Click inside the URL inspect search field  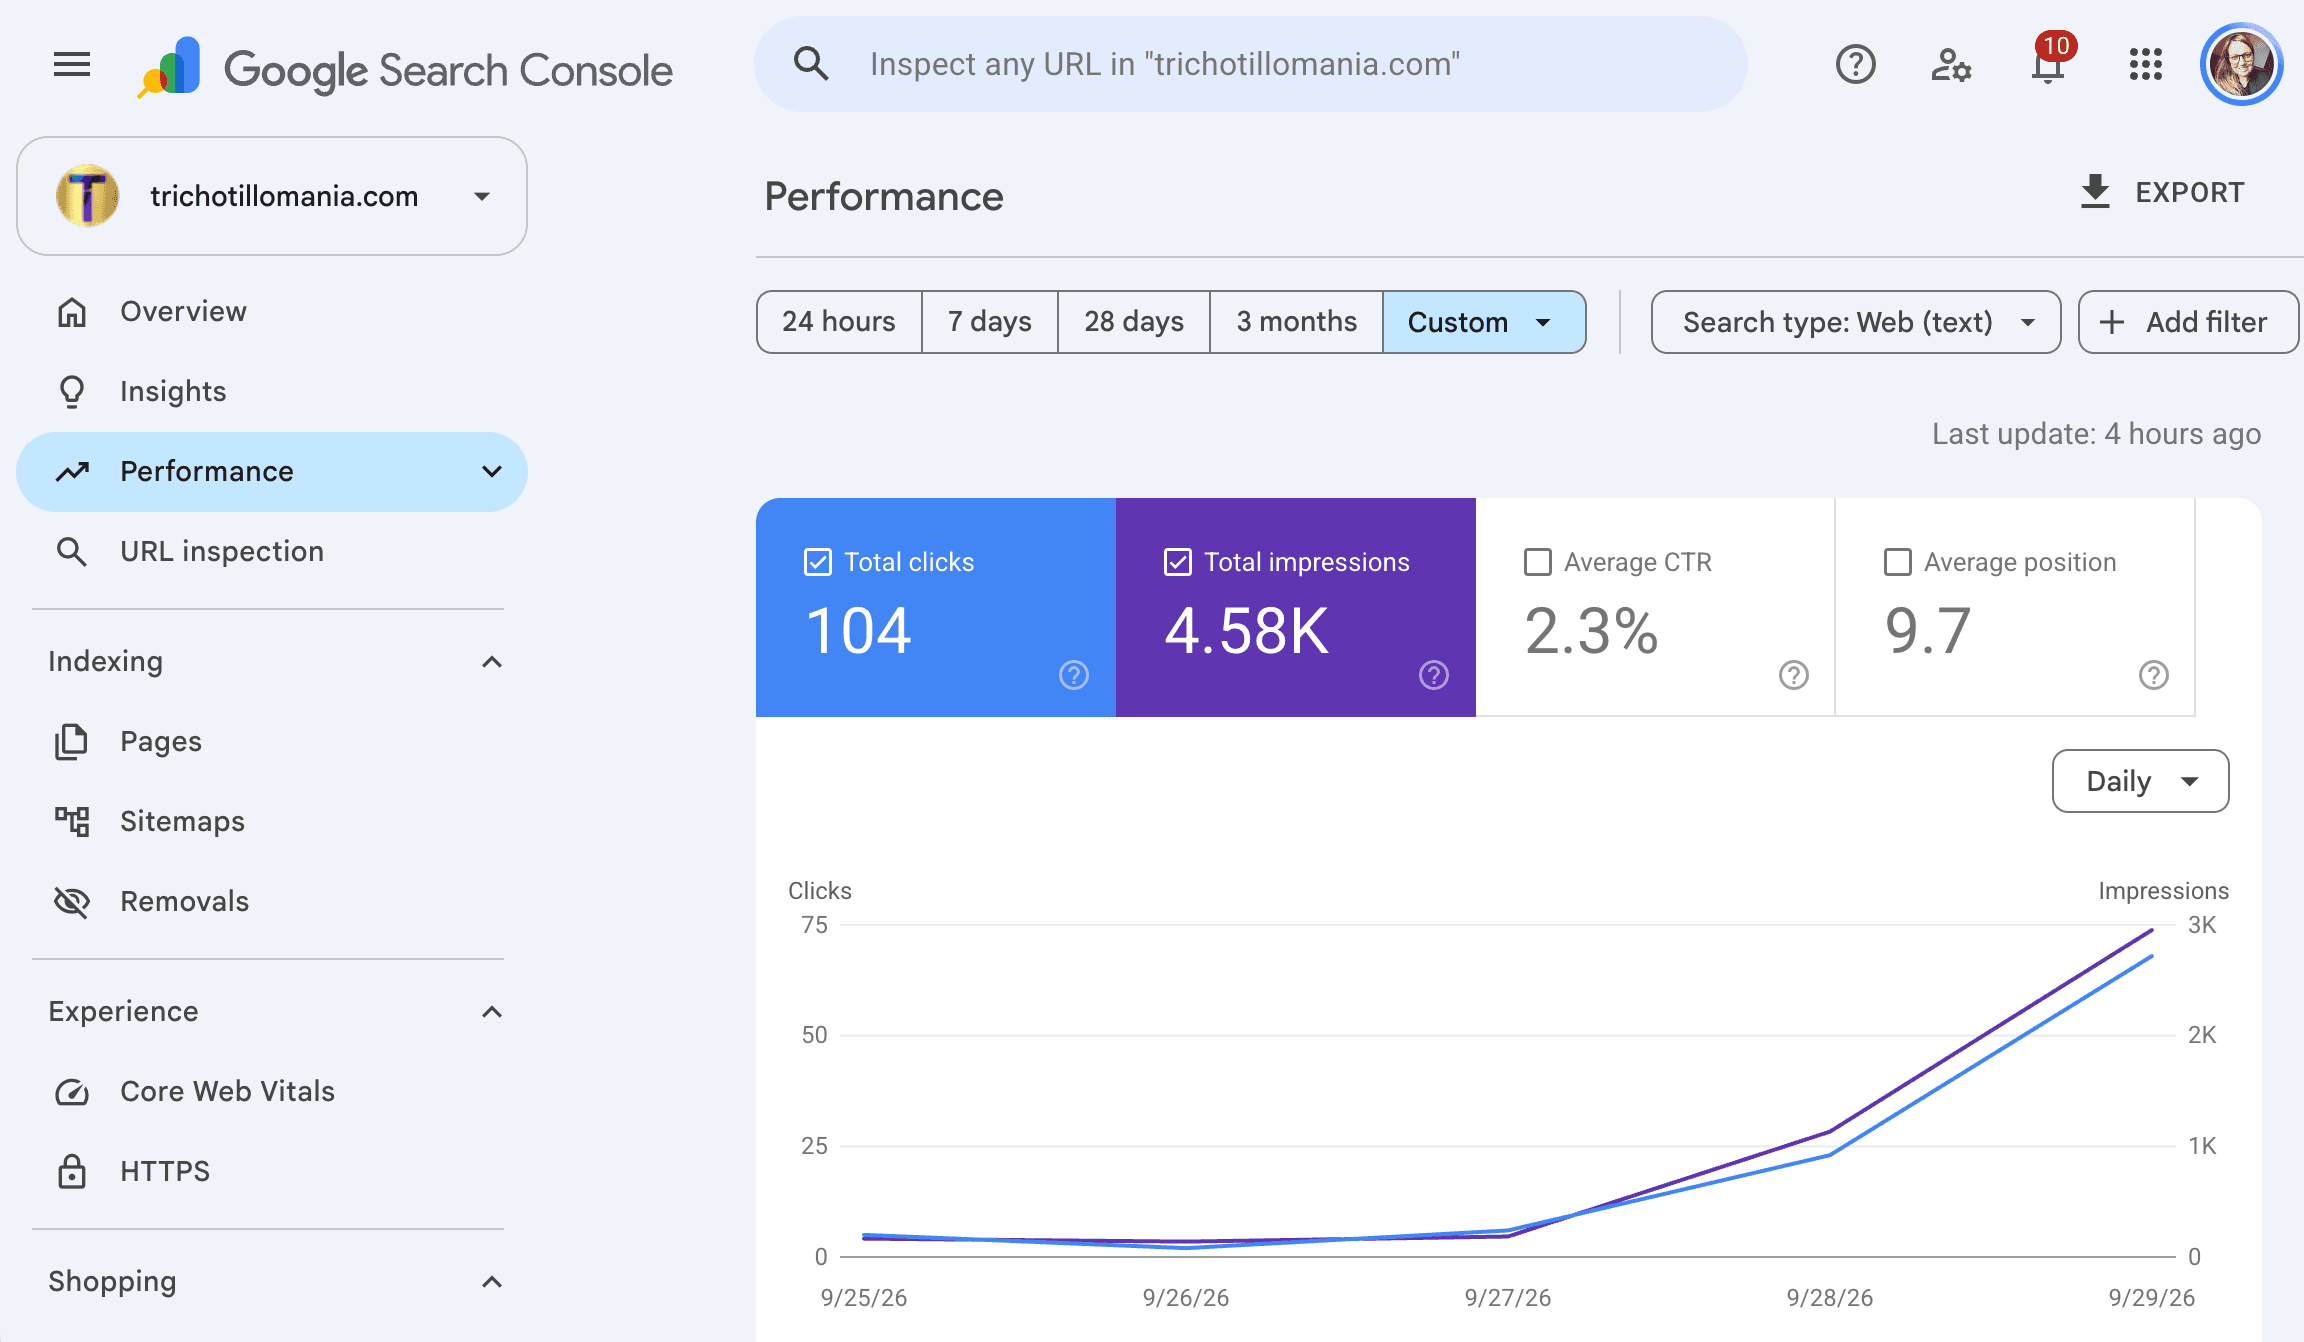click(x=1251, y=64)
